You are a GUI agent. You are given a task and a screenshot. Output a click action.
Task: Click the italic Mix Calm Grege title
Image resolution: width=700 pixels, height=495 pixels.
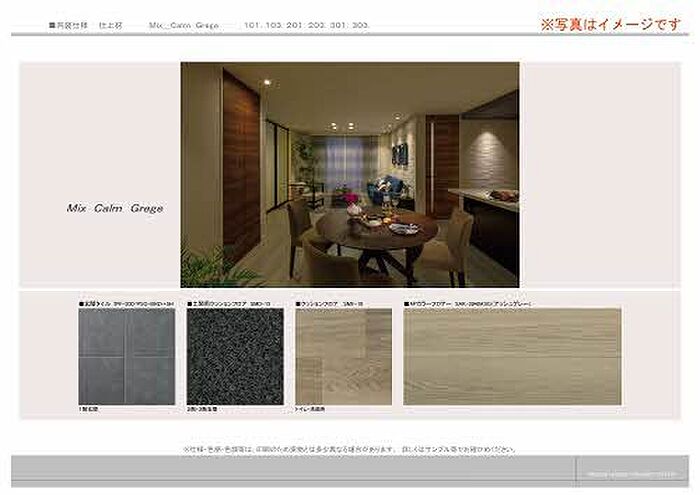point(115,209)
